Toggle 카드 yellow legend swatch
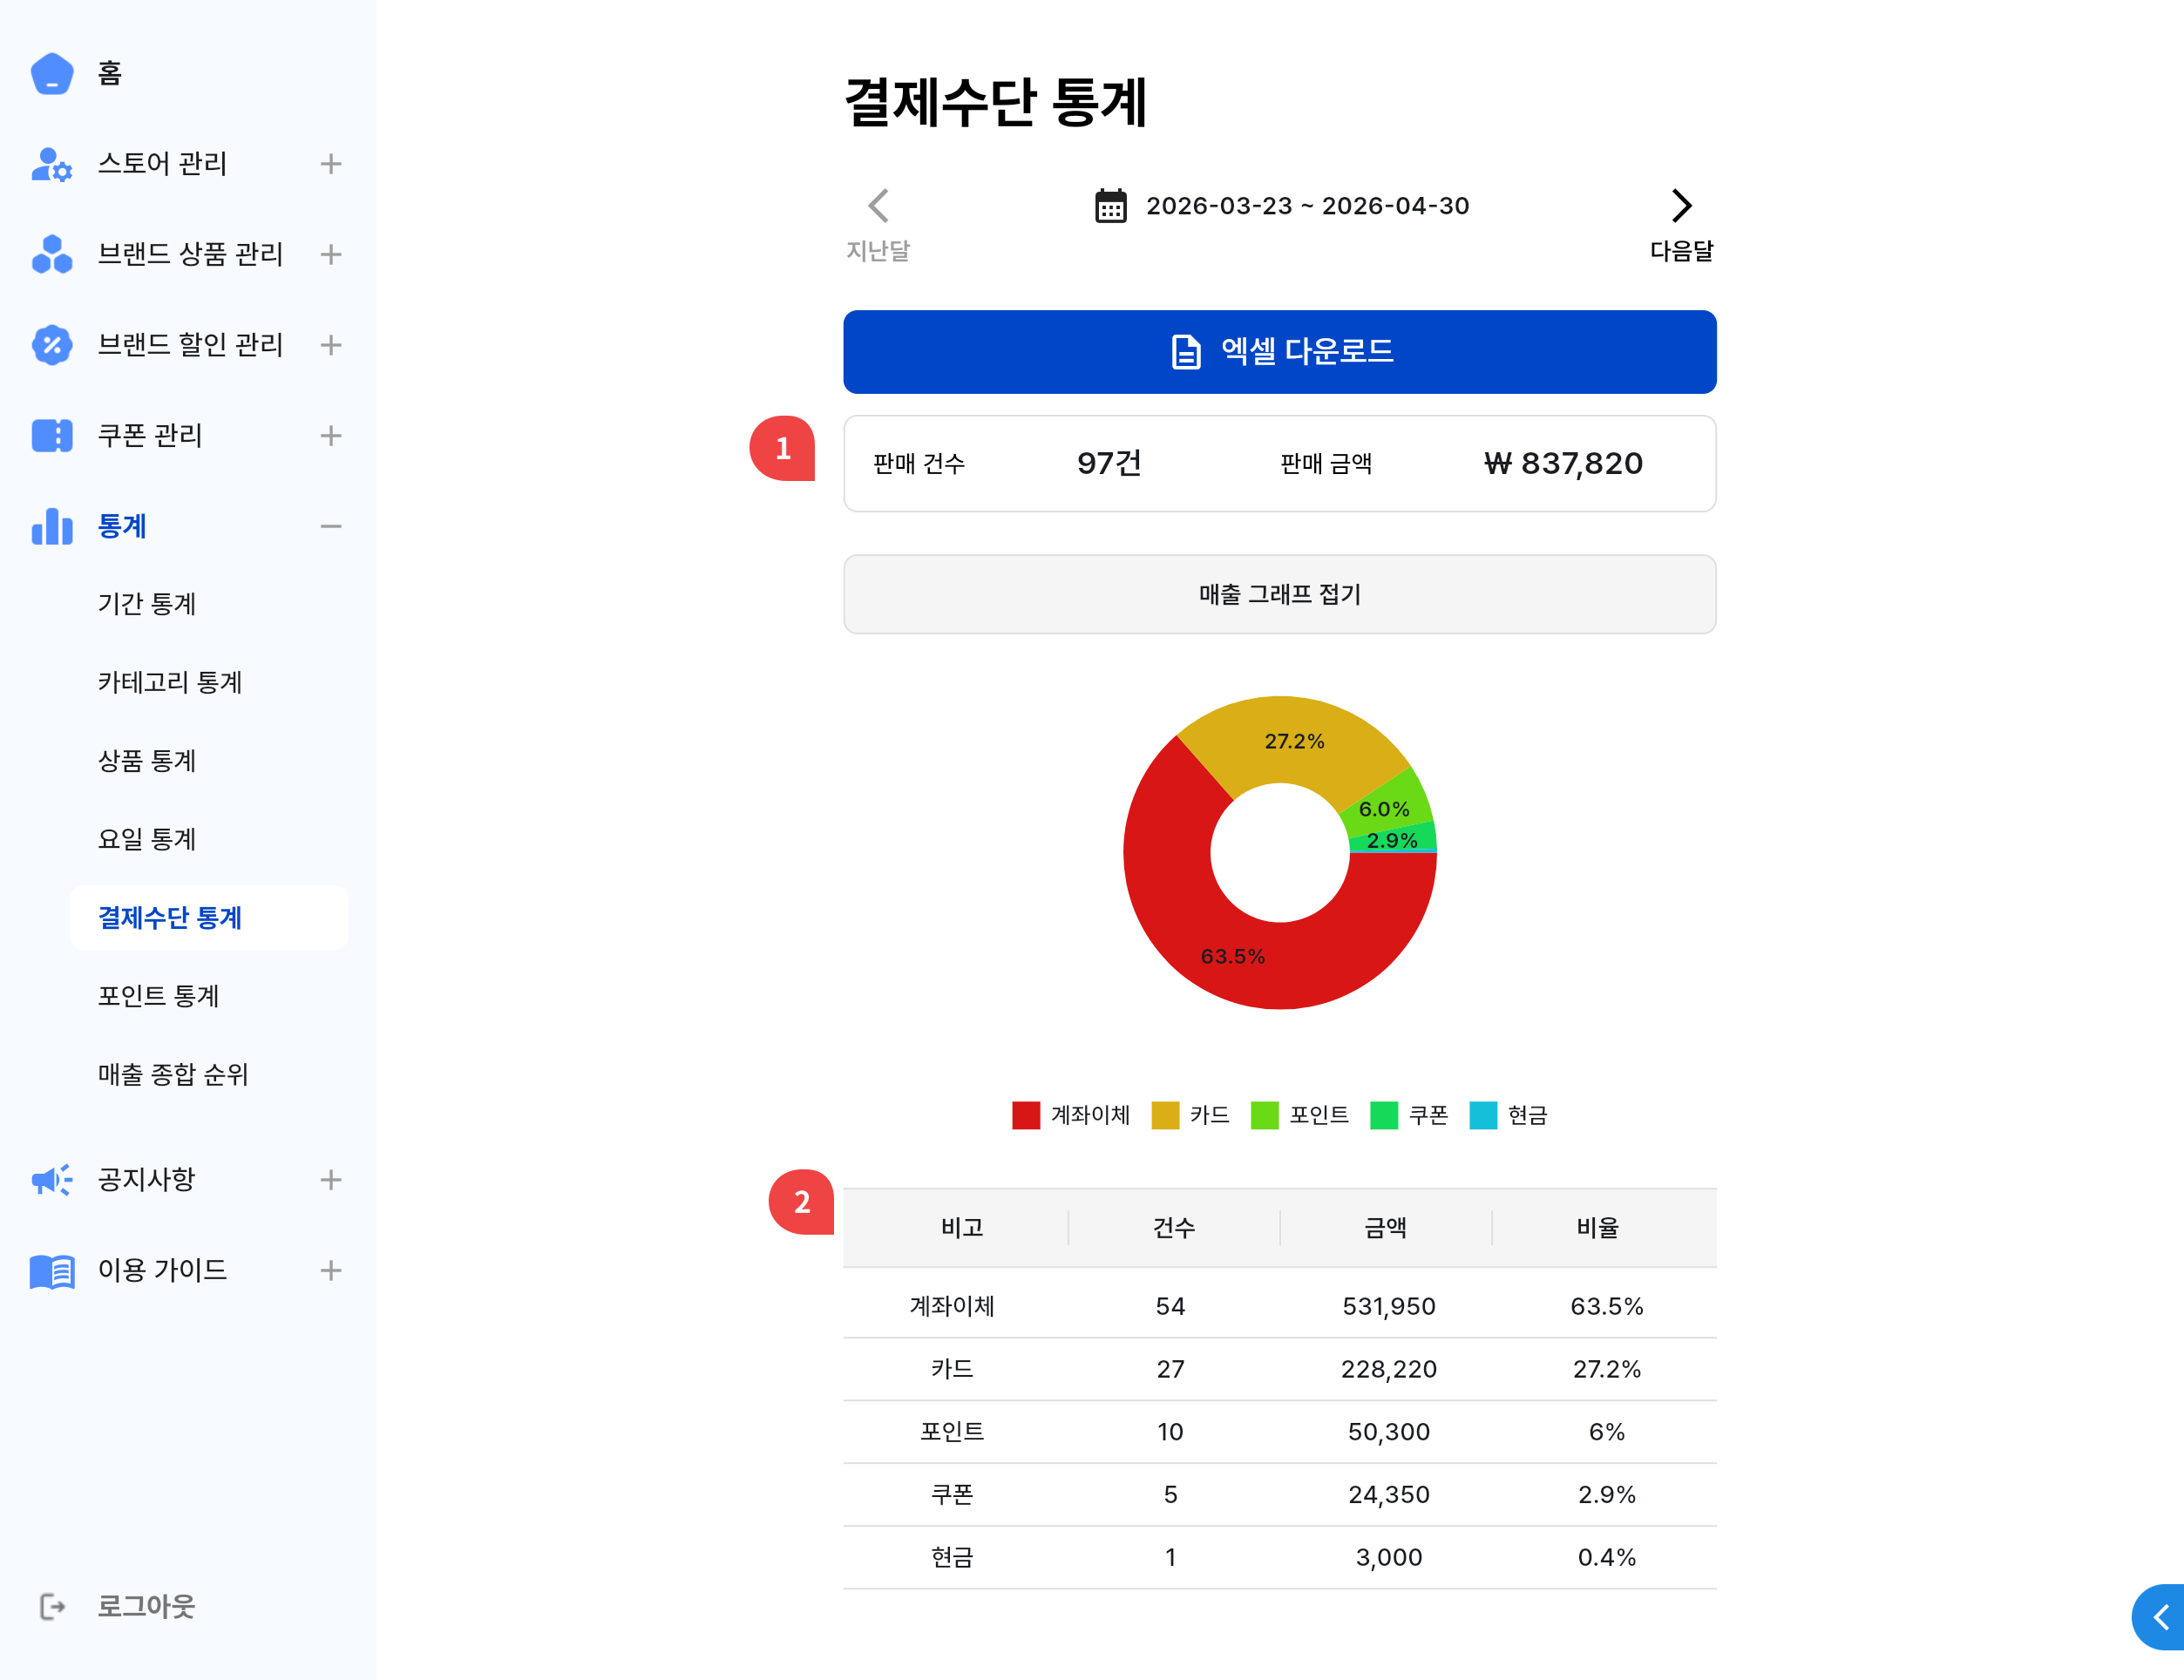Screen dimensions: 2184x1680 click(1165, 1115)
